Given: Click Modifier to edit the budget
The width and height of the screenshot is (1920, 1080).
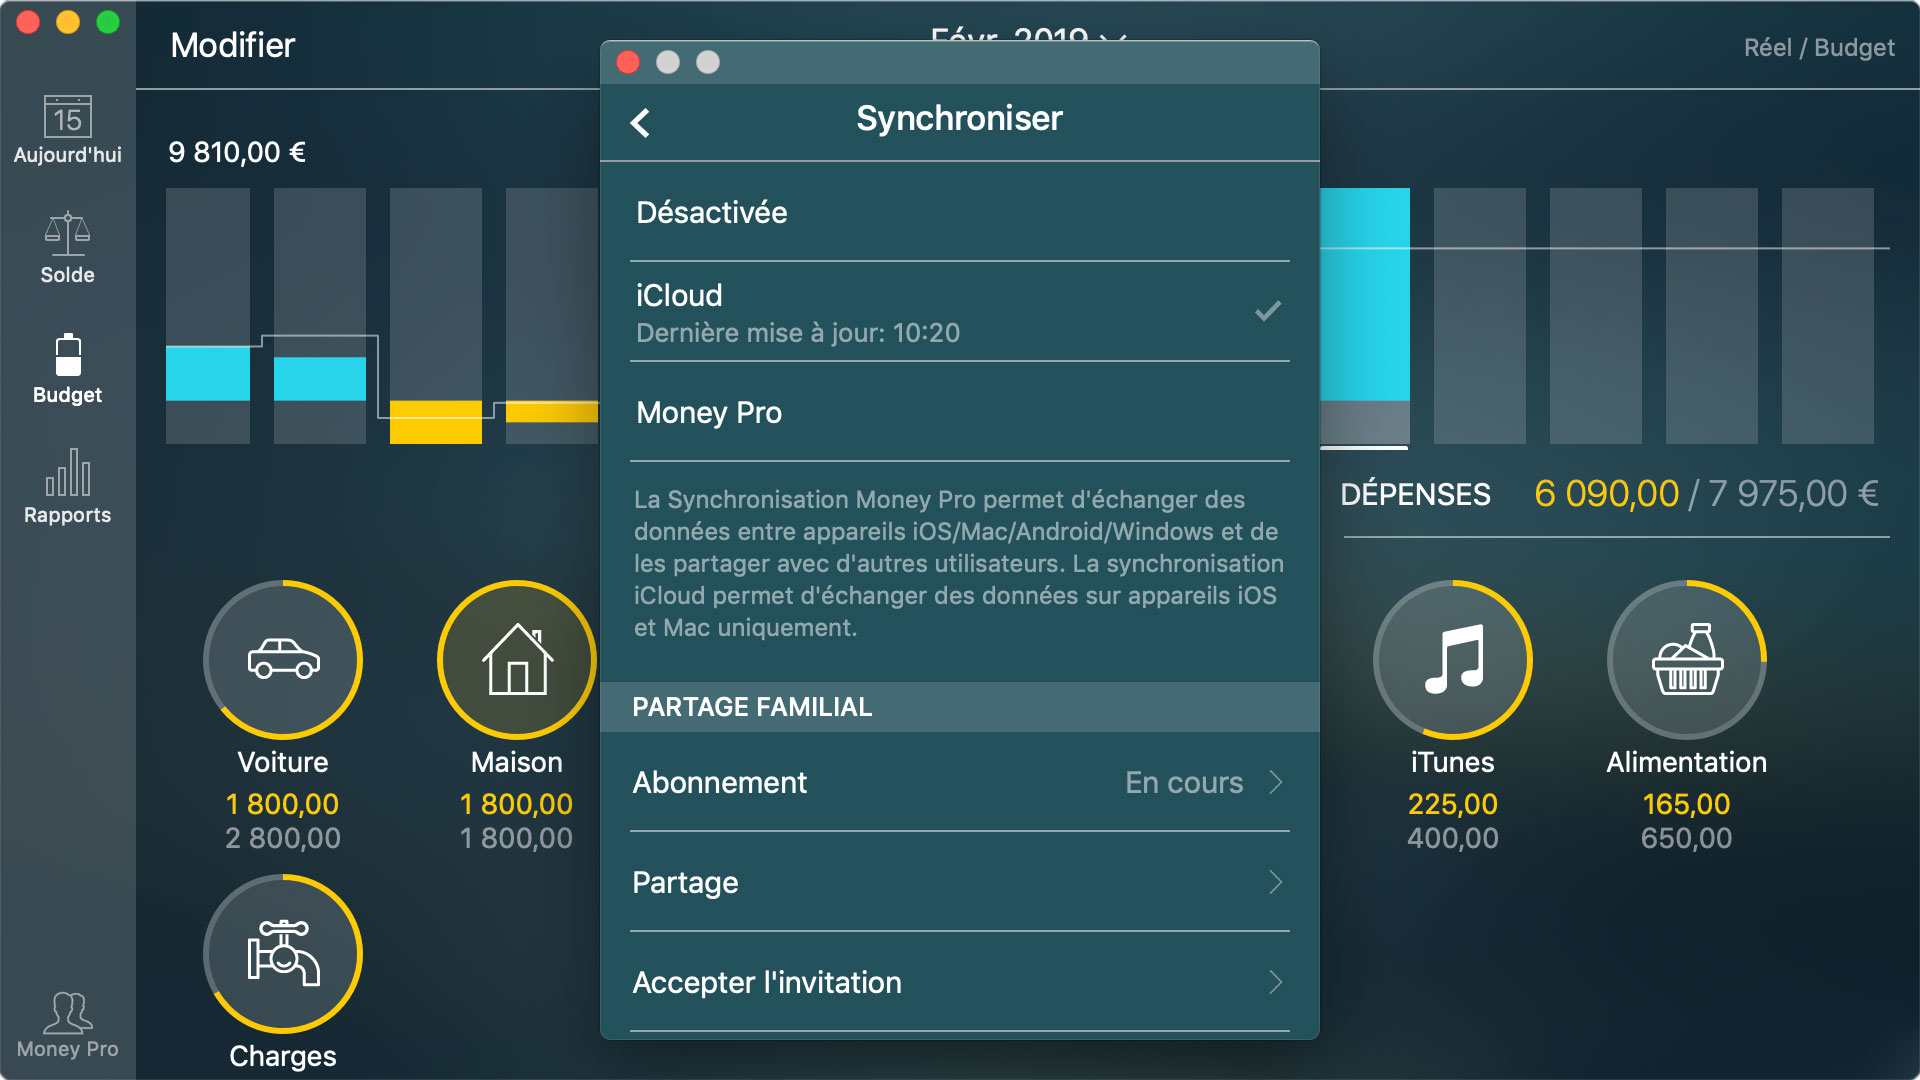Looking at the screenshot, I should 232,45.
